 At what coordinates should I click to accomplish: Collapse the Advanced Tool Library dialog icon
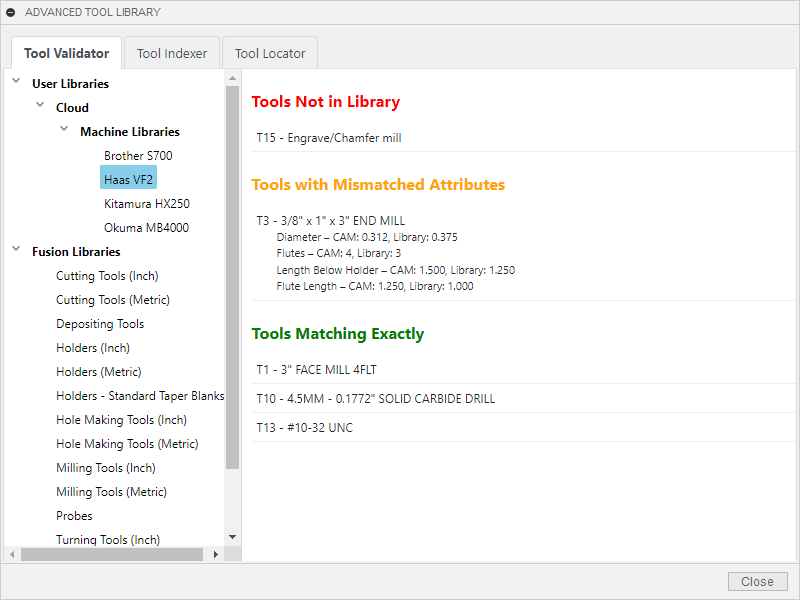click(x=11, y=12)
